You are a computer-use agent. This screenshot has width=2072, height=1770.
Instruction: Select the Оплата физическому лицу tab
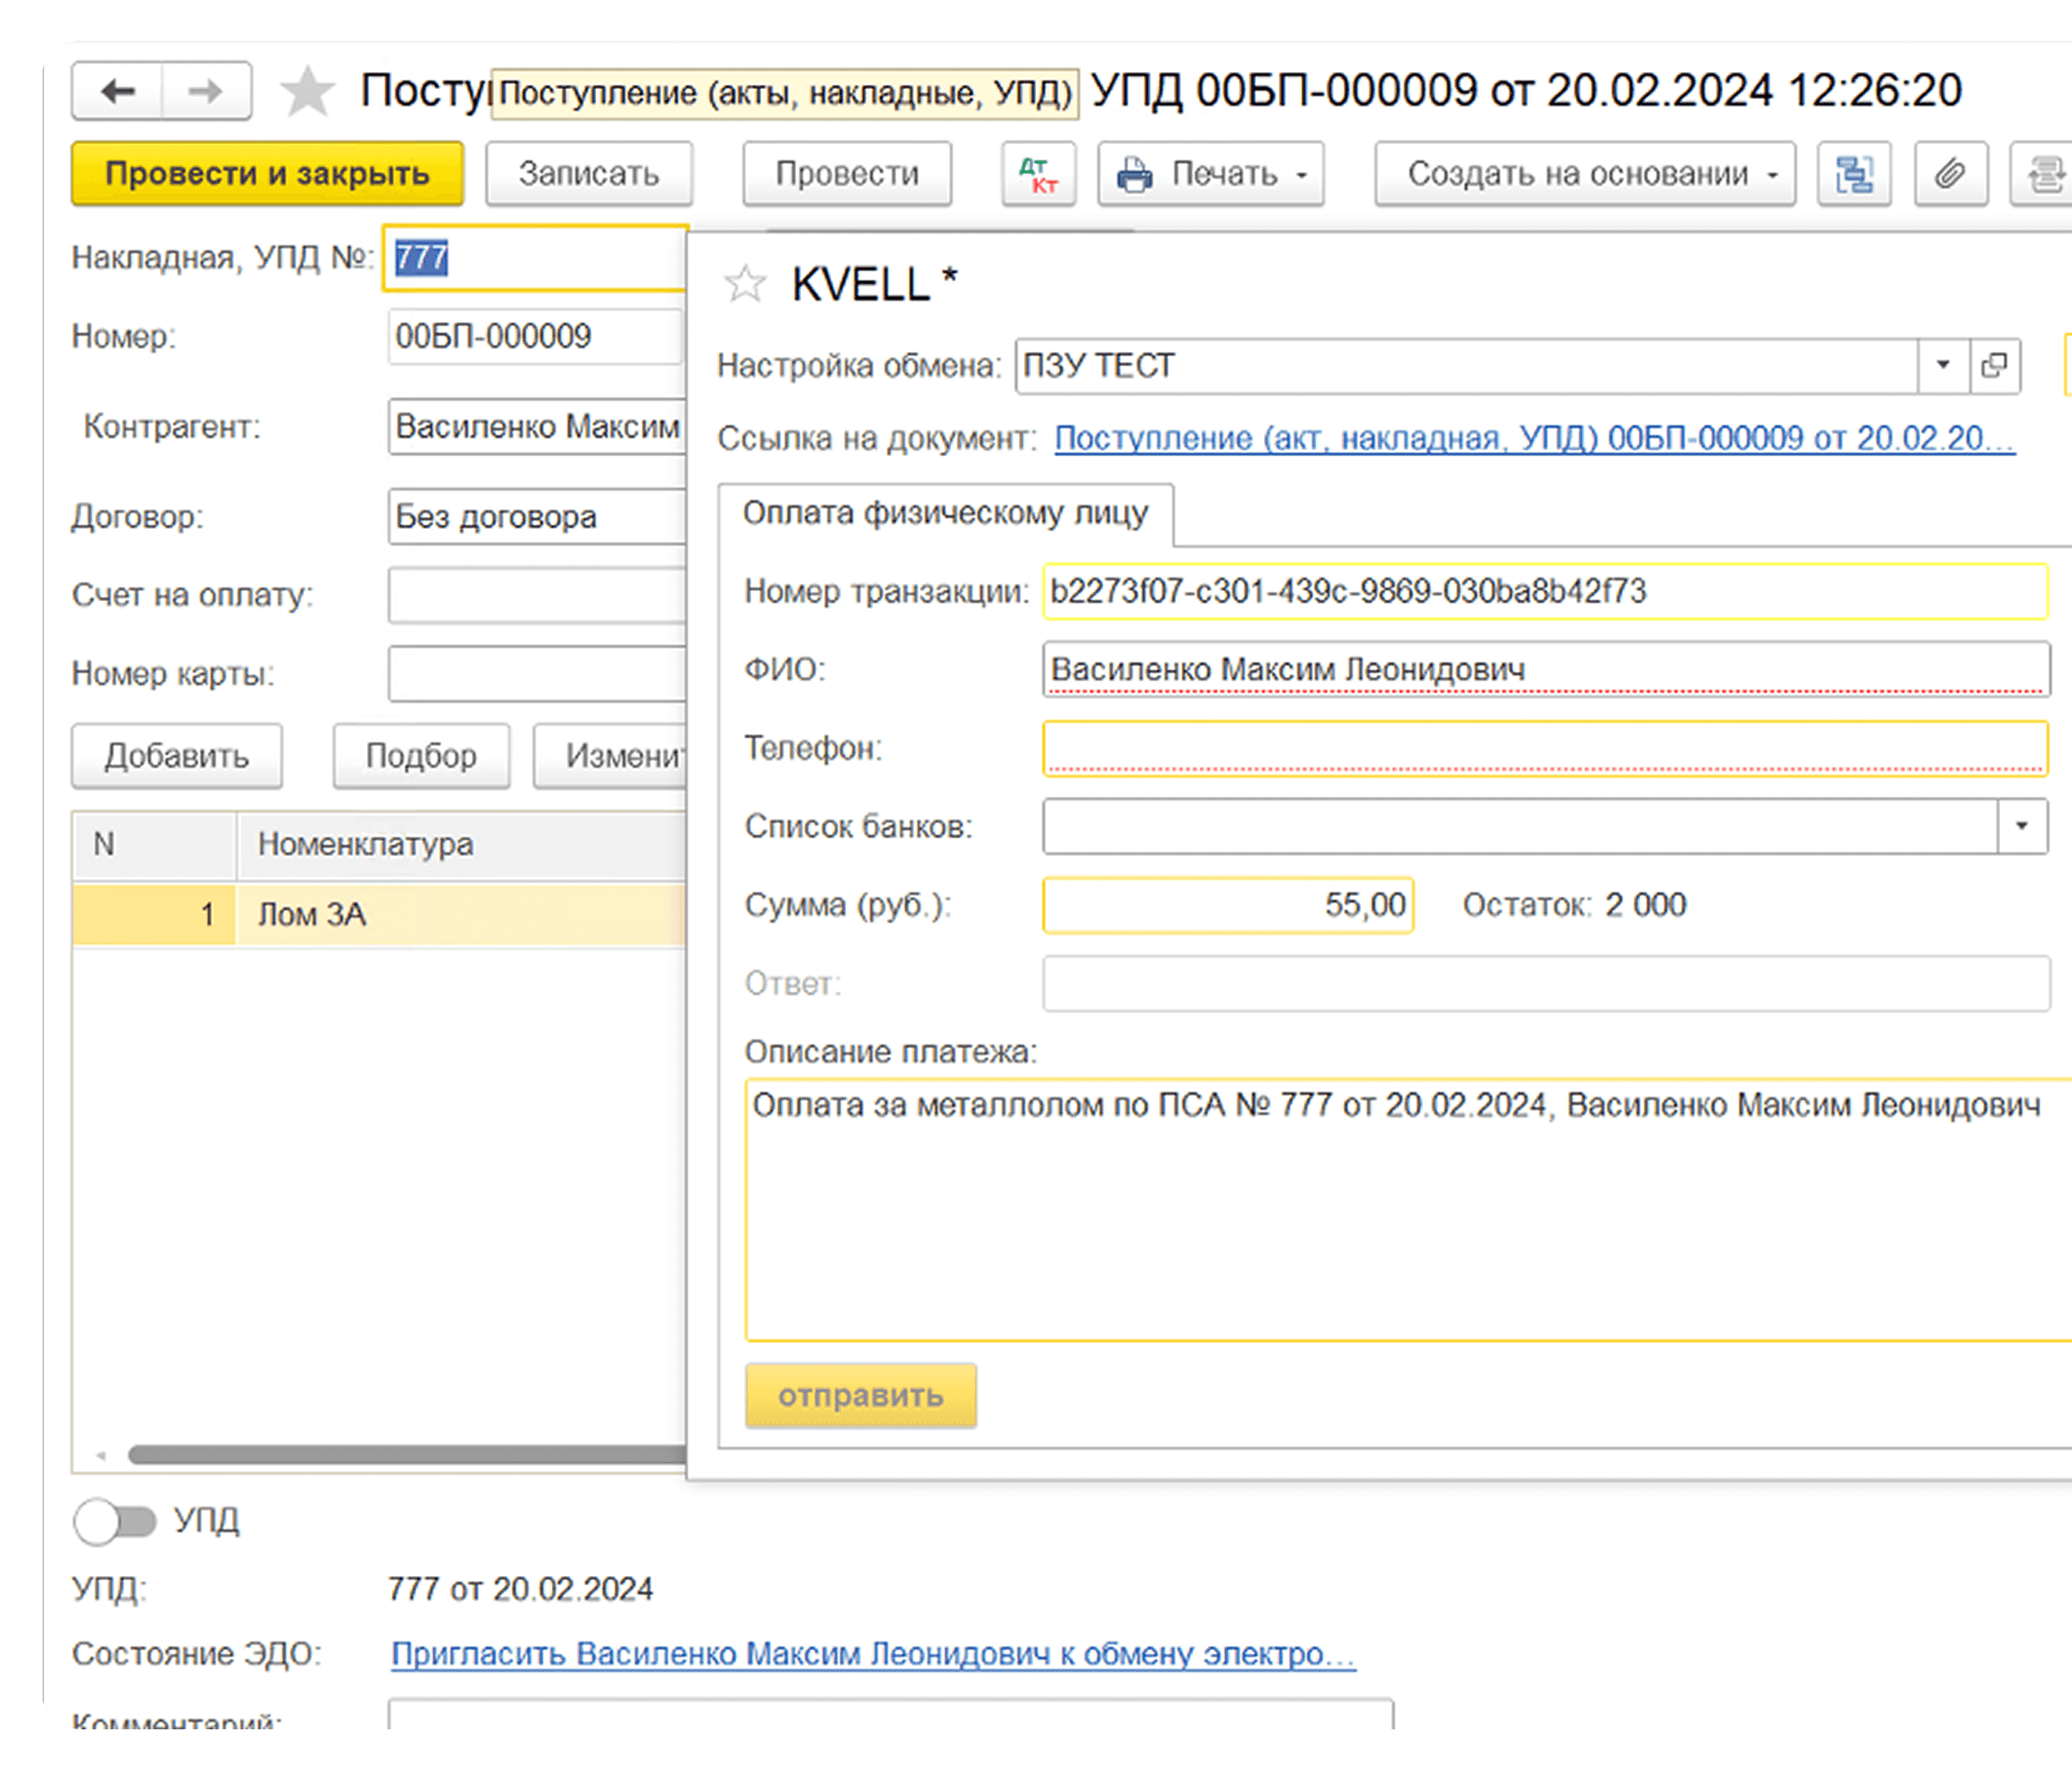point(945,514)
